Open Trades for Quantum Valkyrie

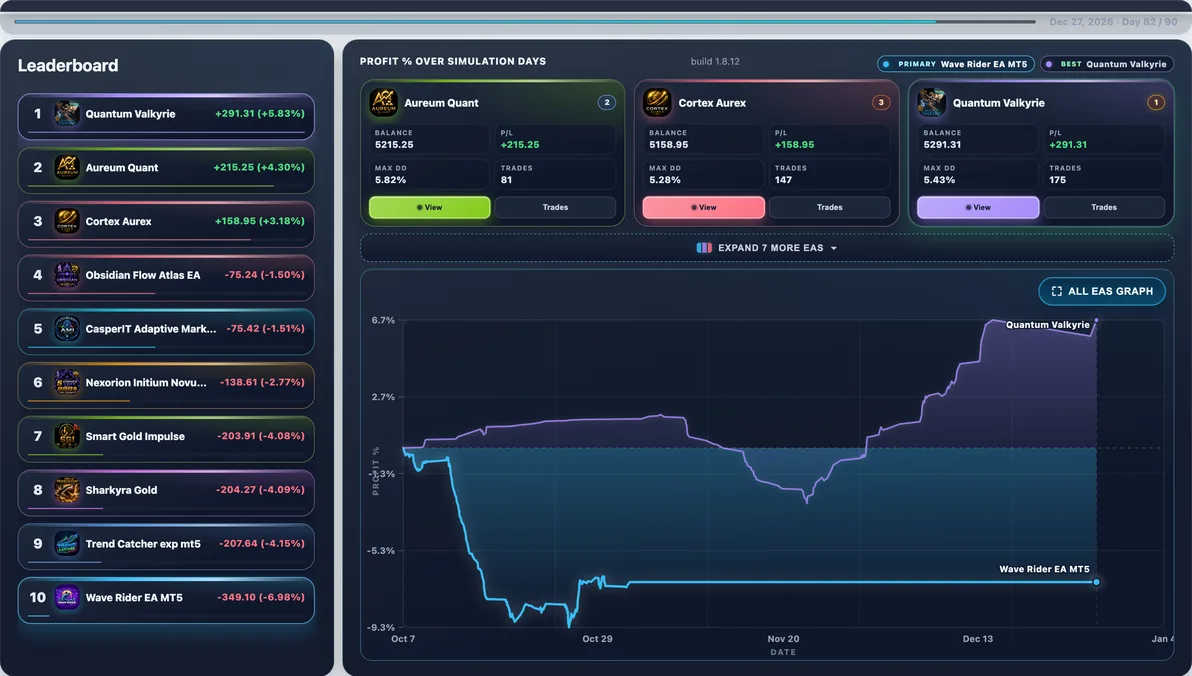coord(1105,208)
